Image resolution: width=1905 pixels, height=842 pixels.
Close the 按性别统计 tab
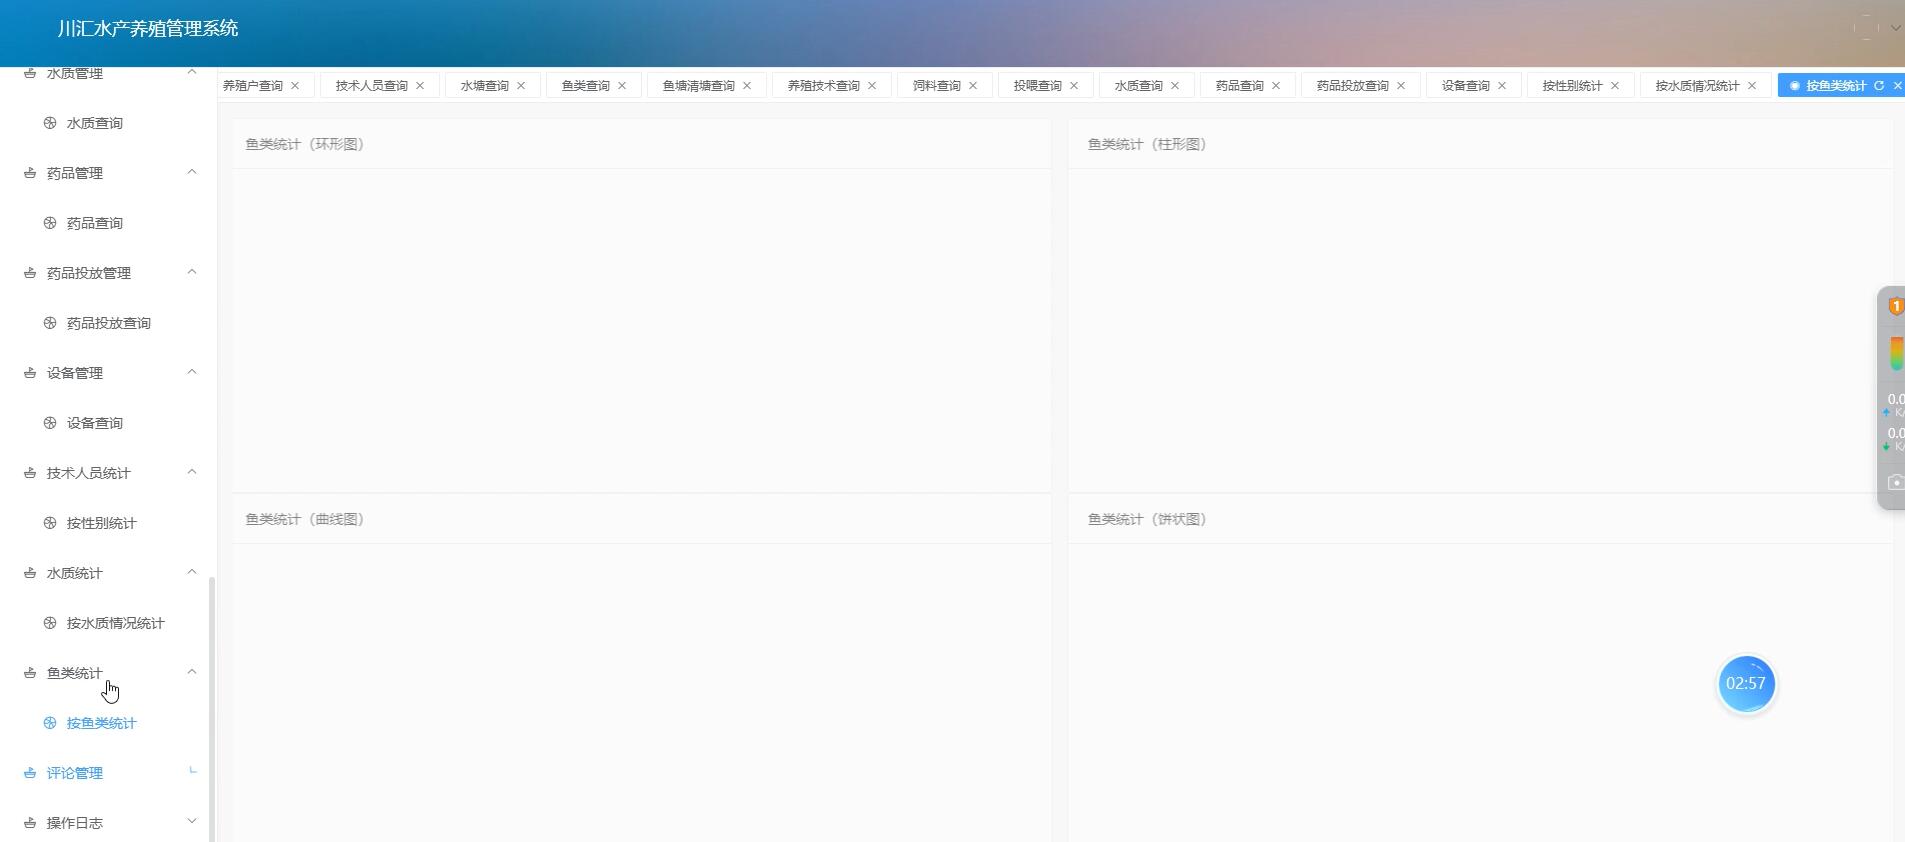[1615, 86]
